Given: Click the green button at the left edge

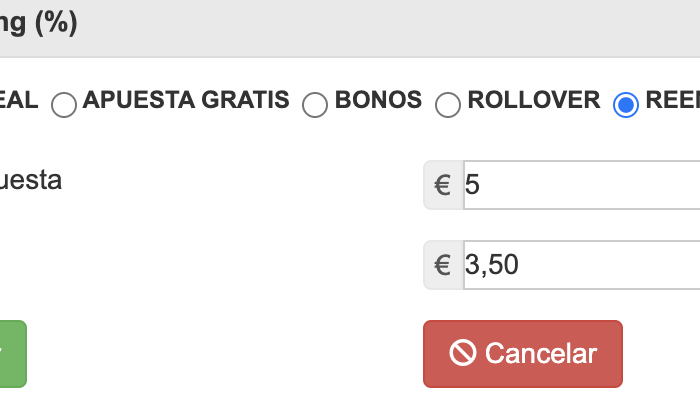Looking at the screenshot, I should click(13, 354).
